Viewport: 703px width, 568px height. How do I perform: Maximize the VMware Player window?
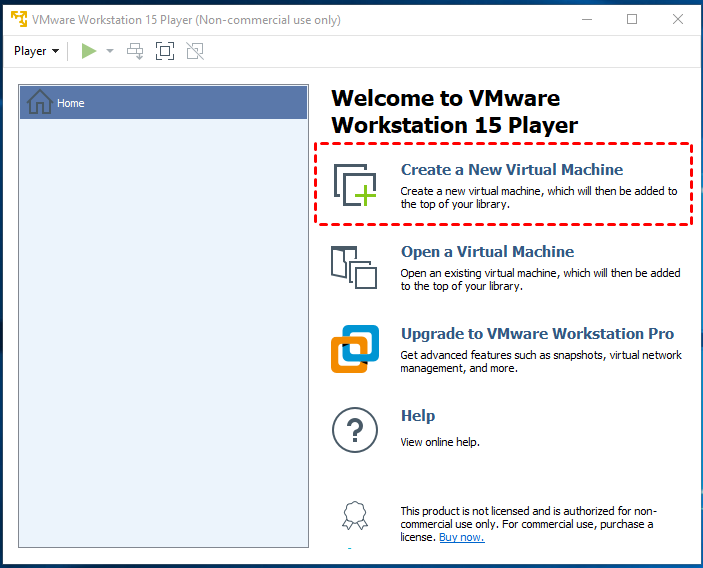(x=631, y=20)
